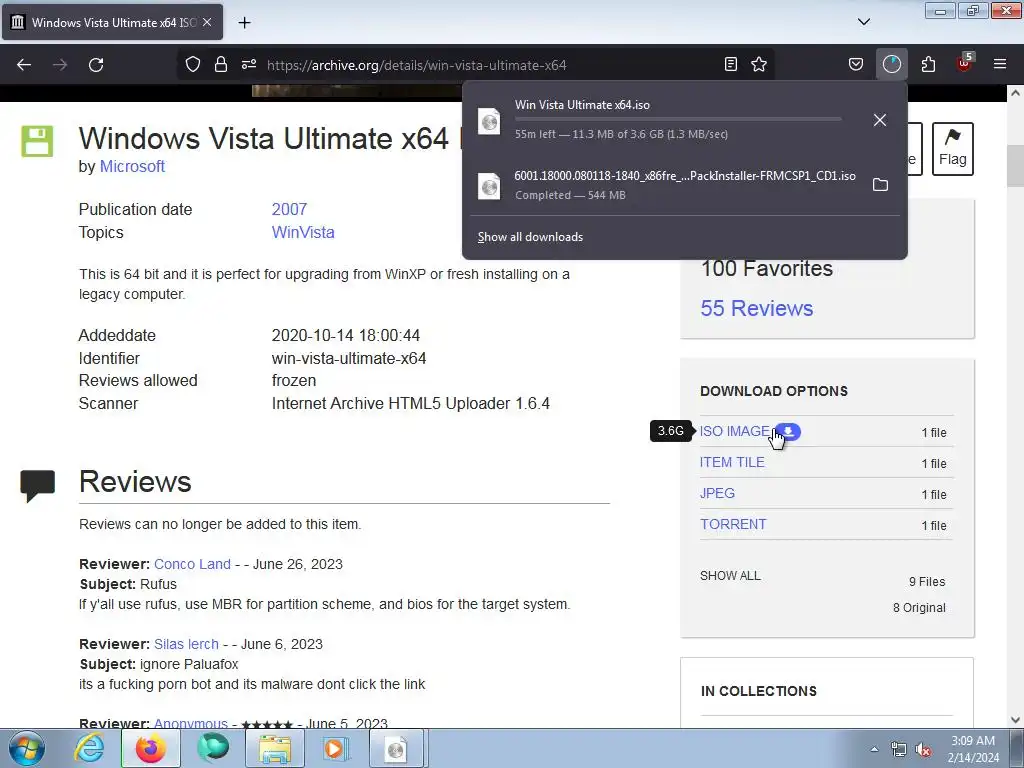Open tracking protection shield icon
Viewport: 1024px width, 768px height.
click(193, 64)
